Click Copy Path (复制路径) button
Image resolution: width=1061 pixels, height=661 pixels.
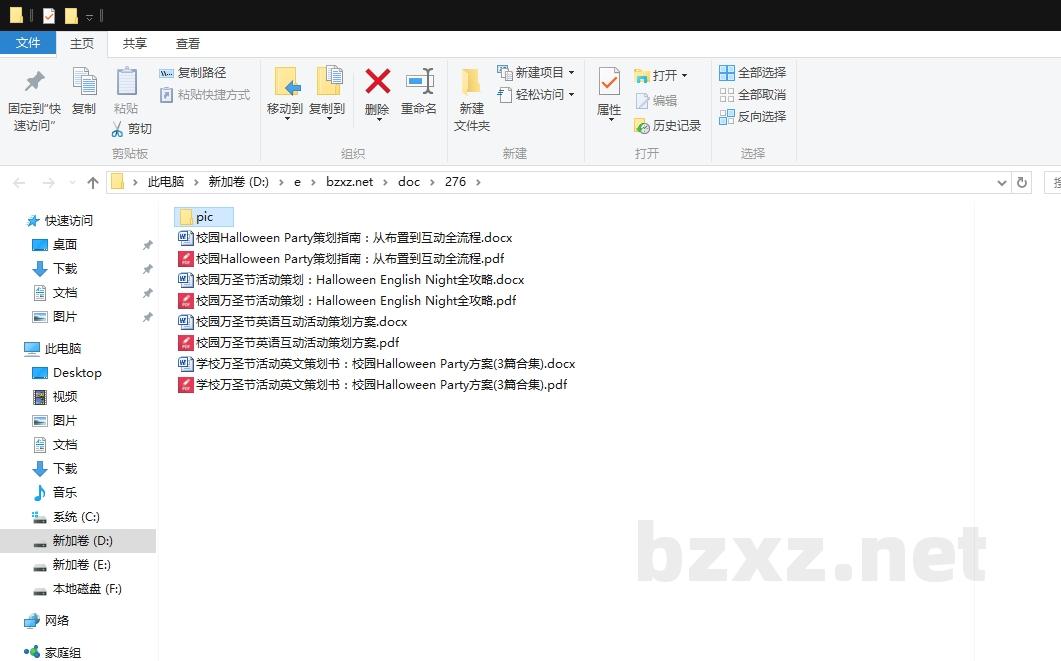coord(193,73)
